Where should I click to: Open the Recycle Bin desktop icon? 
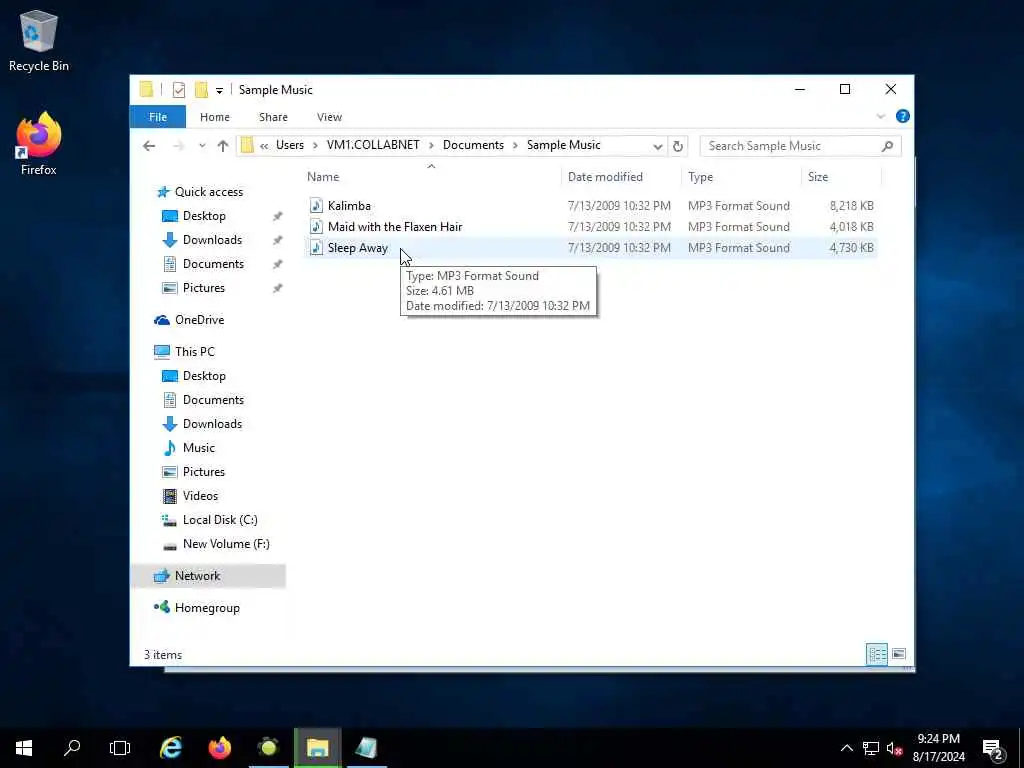click(x=39, y=40)
